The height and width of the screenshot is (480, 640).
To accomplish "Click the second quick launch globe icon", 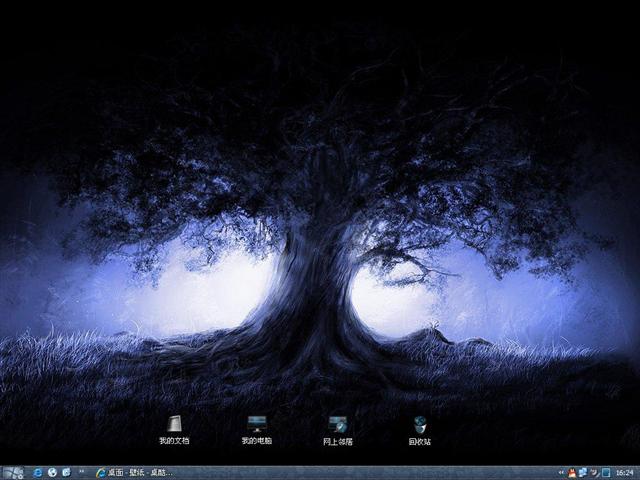I will pos(52,472).
